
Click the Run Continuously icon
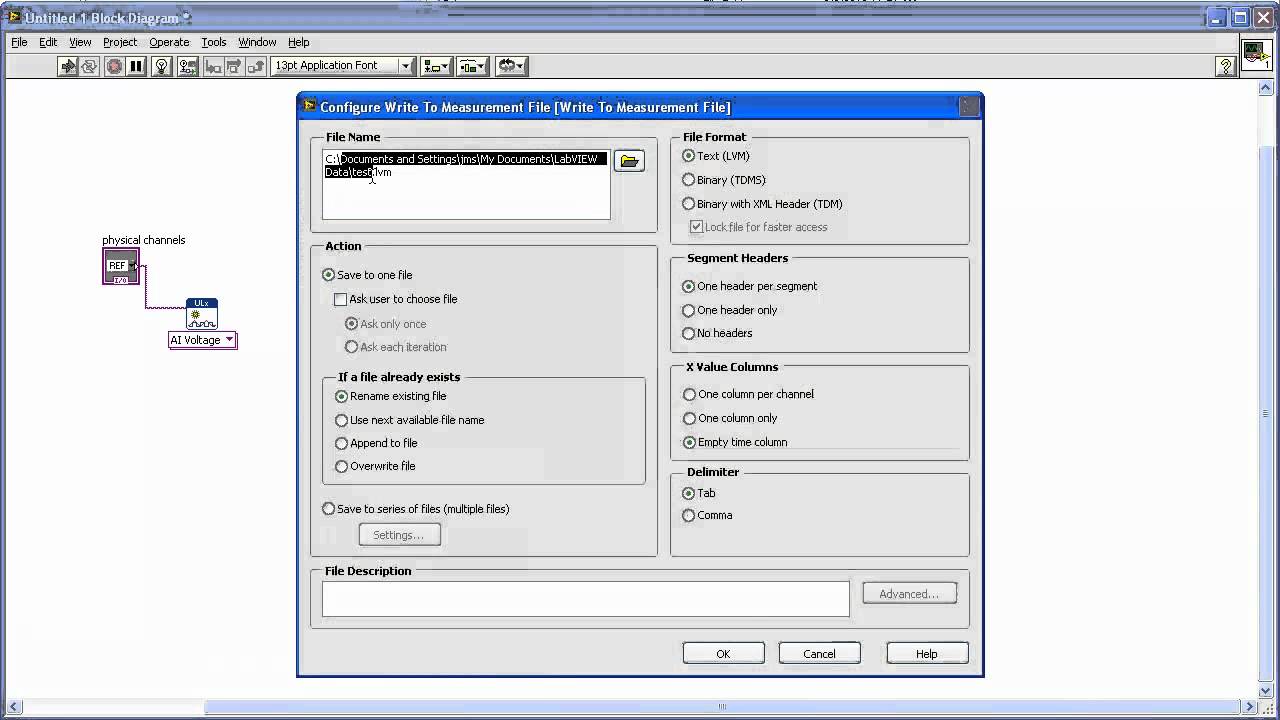(x=90, y=66)
